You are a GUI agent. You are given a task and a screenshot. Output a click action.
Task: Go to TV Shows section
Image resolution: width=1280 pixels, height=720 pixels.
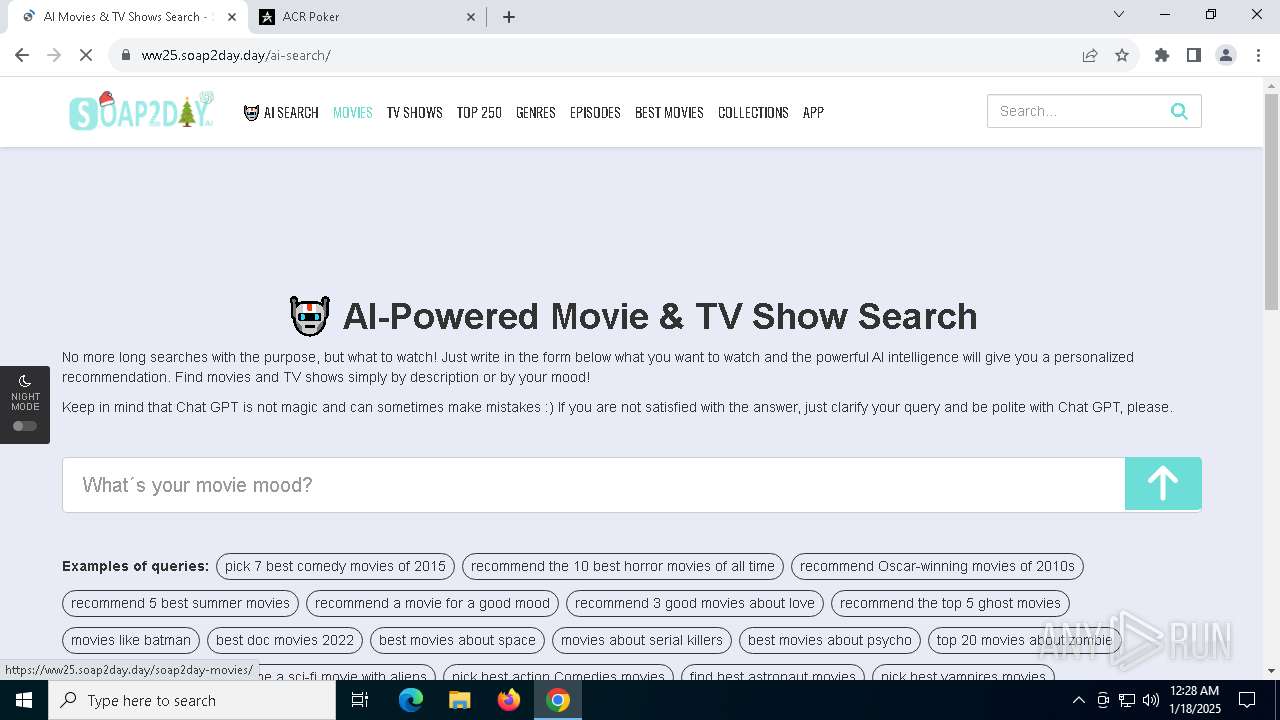(x=414, y=112)
